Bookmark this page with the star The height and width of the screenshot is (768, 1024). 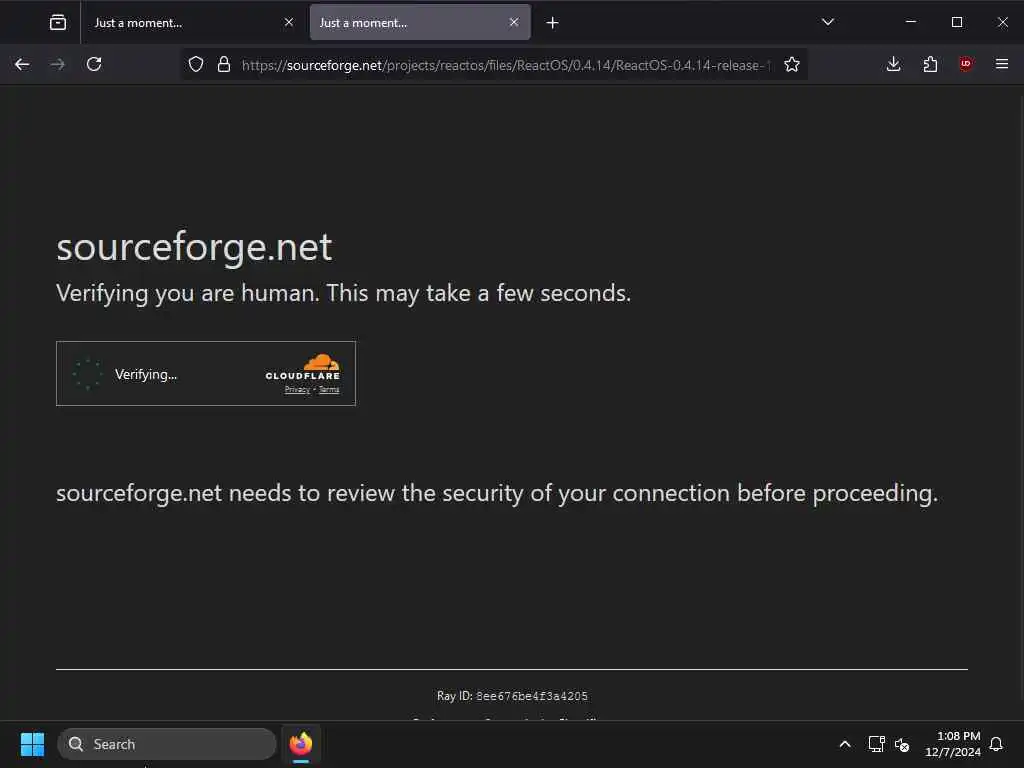click(792, 64)
